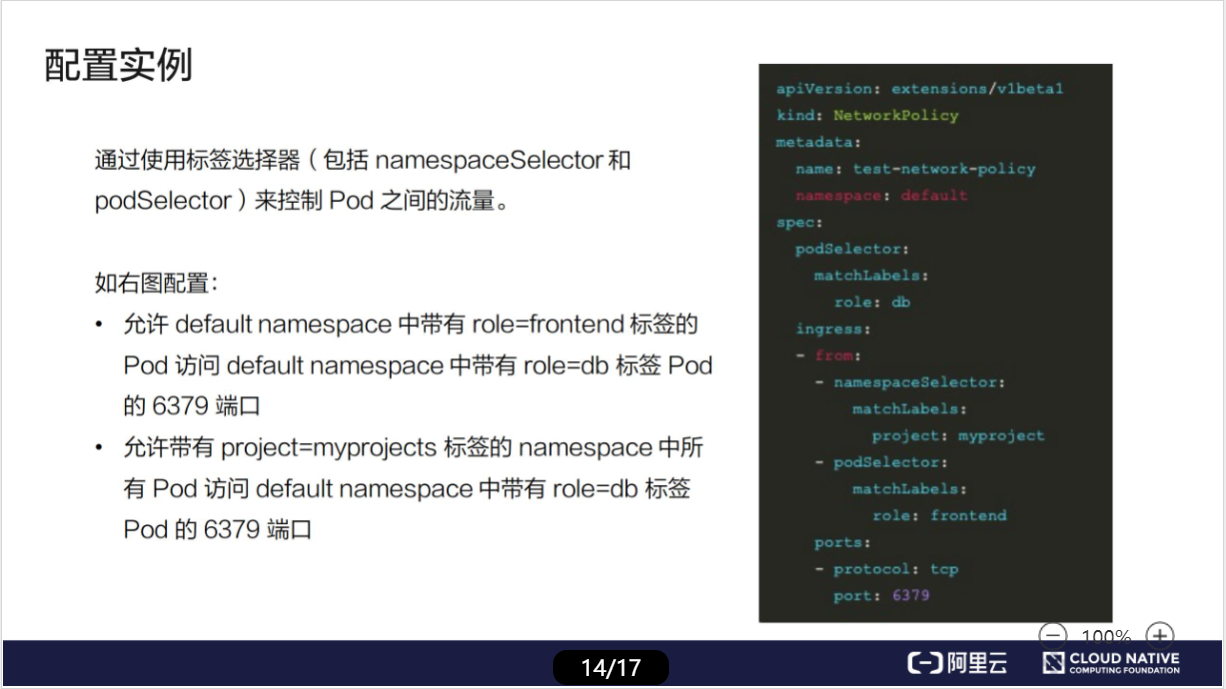1226x689 pixels.
Task: Click the 14/17 page indicator
Action: pyautogui.click(x=610, y=667)
